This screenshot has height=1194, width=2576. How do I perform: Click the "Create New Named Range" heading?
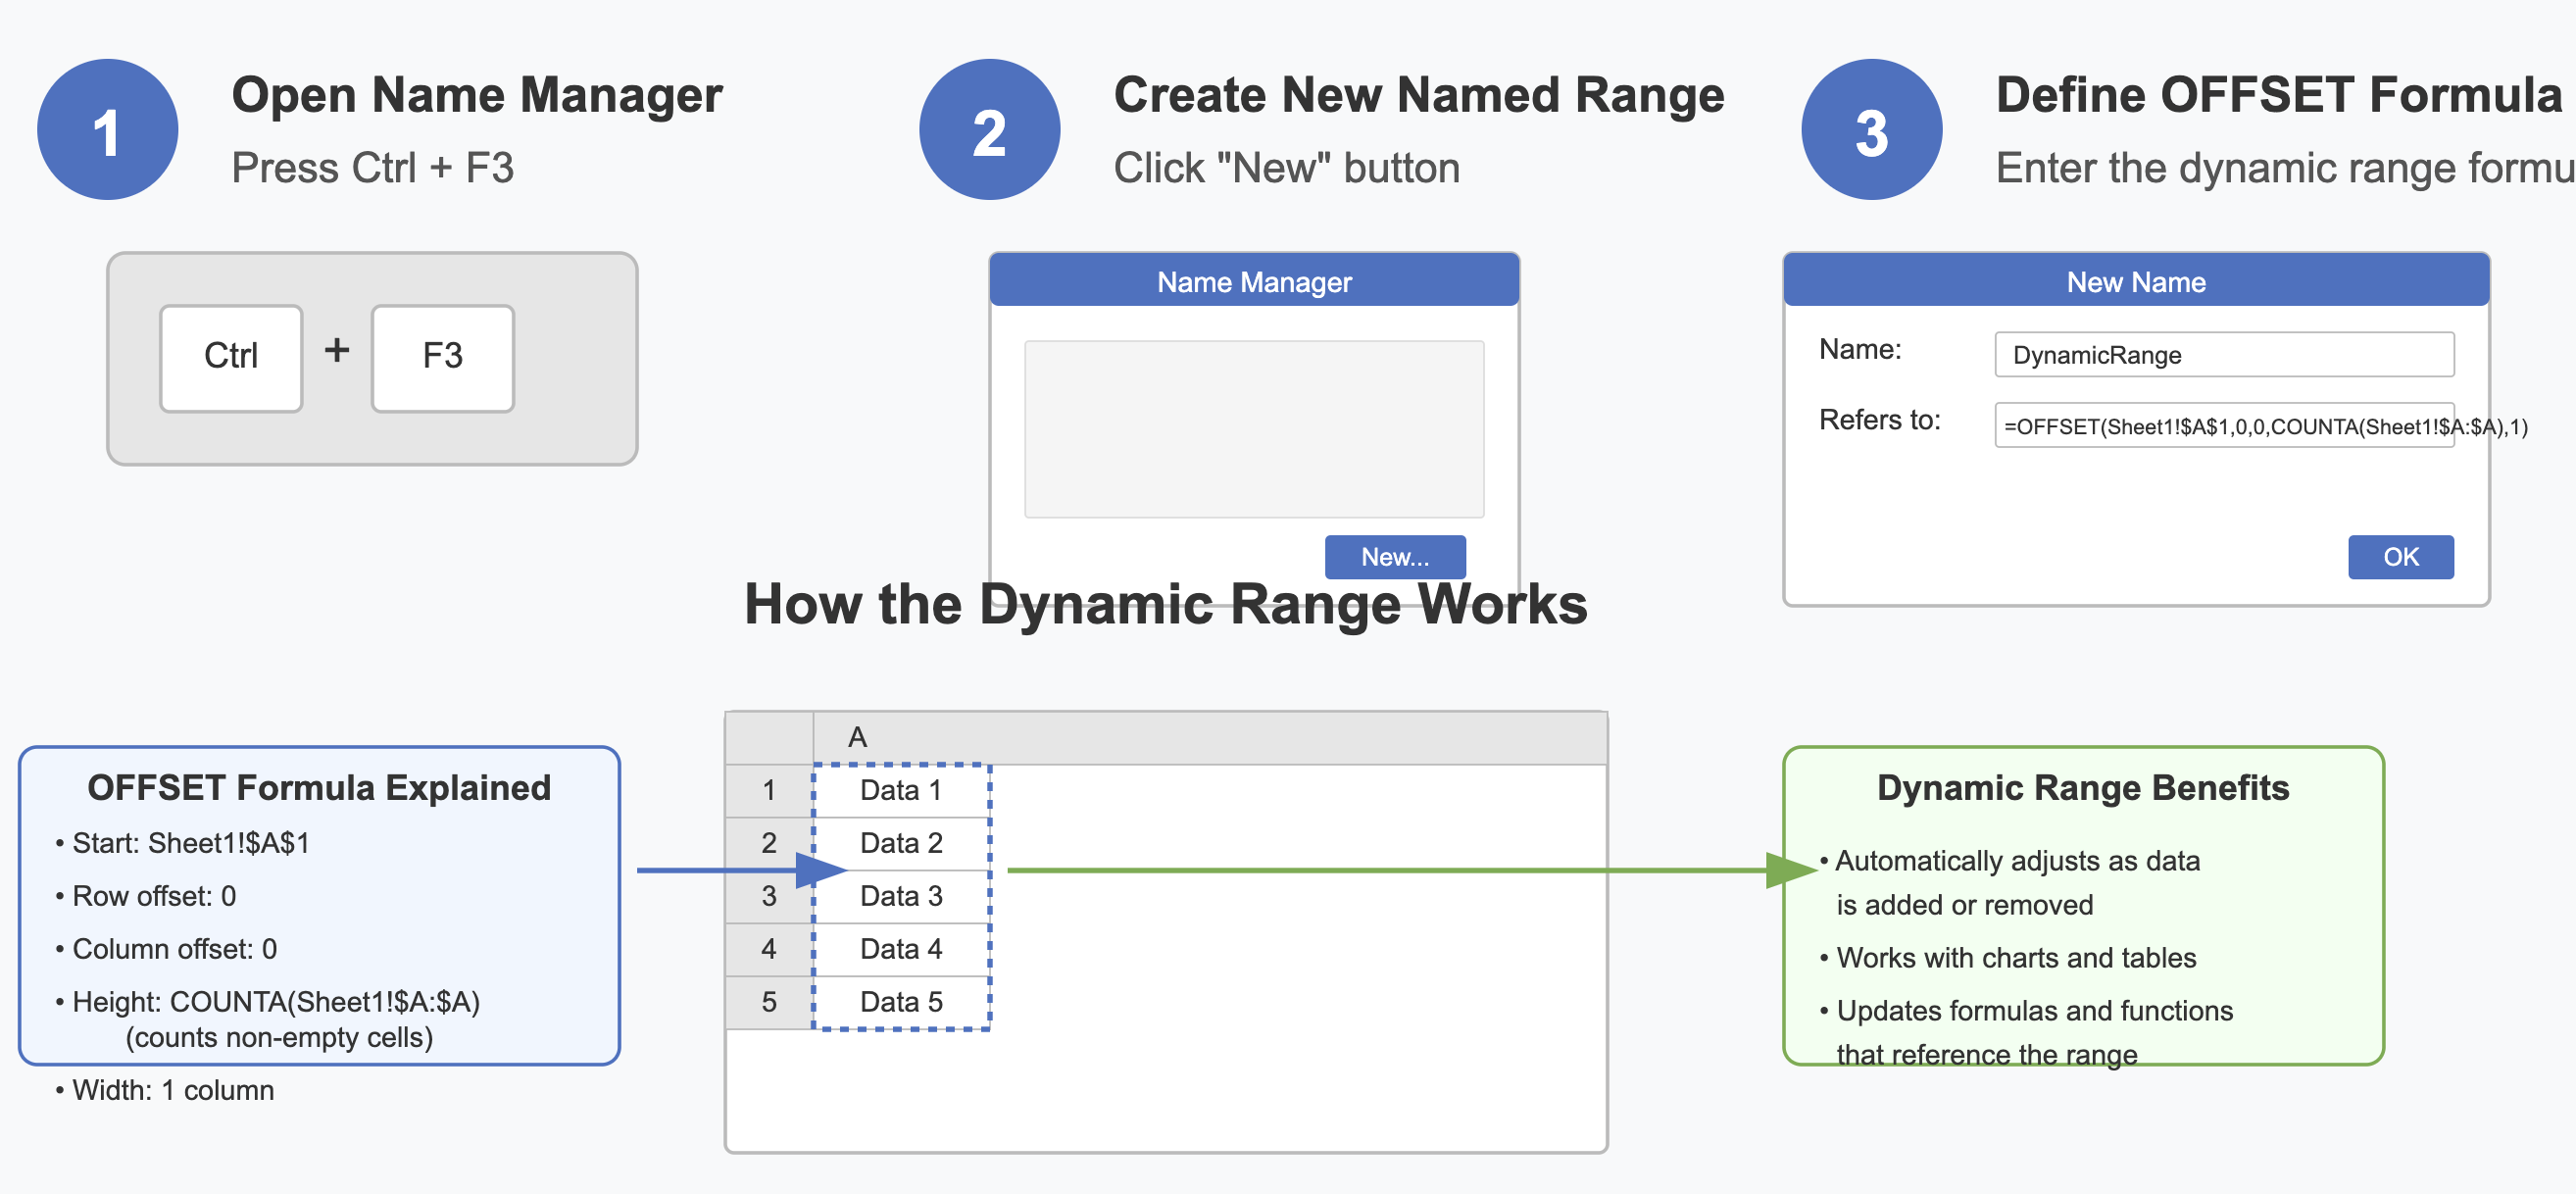pos(1419,96)
